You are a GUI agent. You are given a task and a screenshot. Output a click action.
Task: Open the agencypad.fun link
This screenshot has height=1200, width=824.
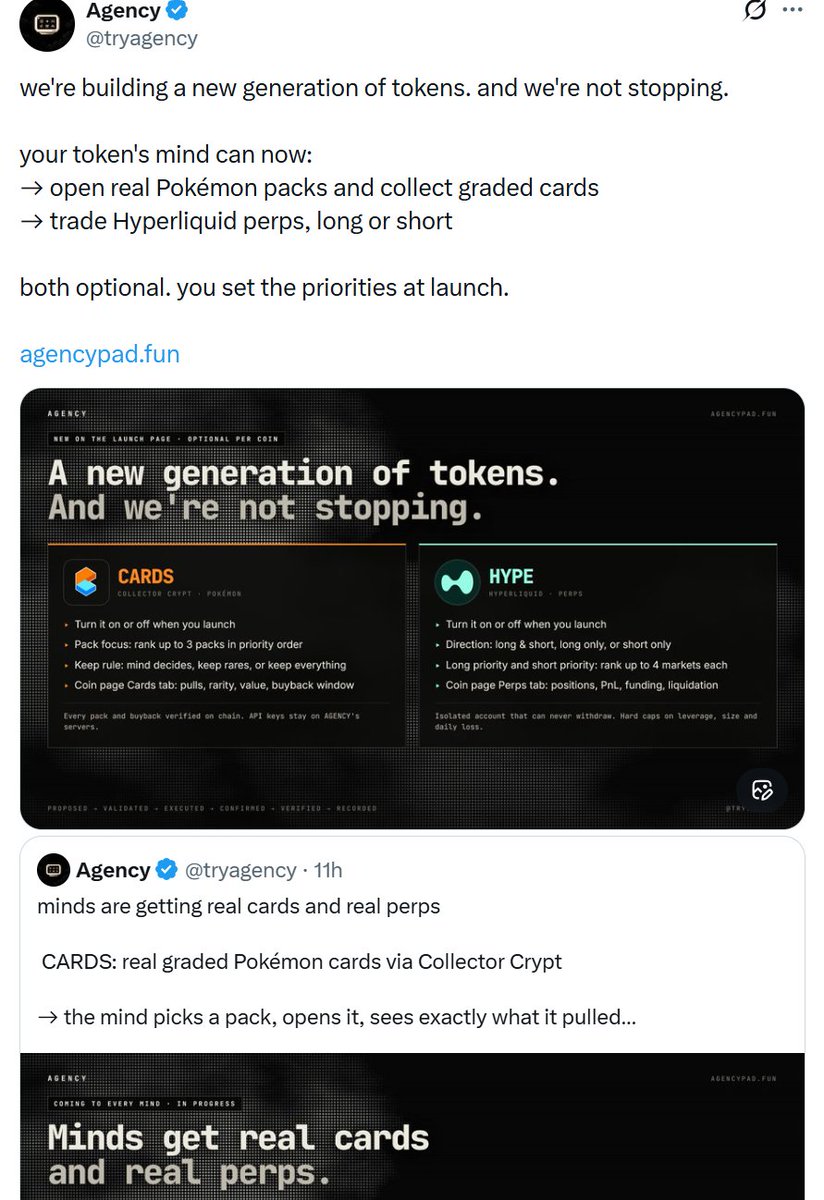pos(100,354)
